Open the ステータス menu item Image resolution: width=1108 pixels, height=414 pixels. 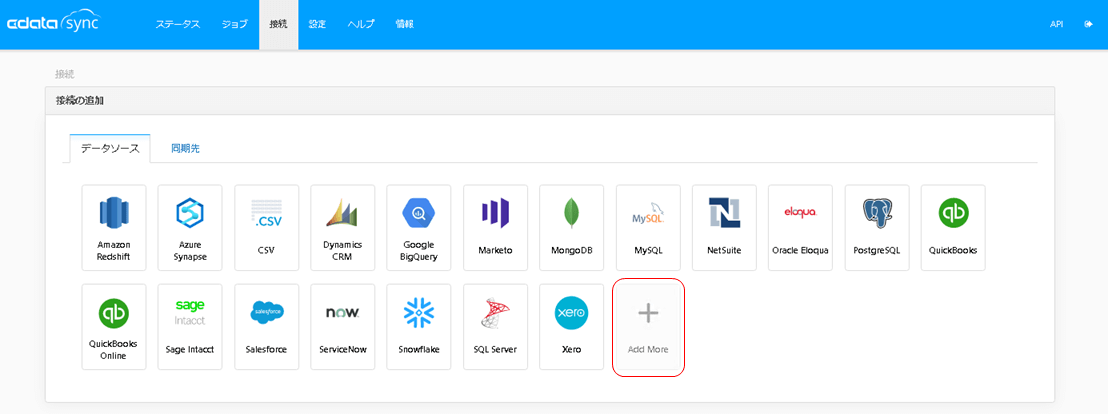[x=178, y=24]
